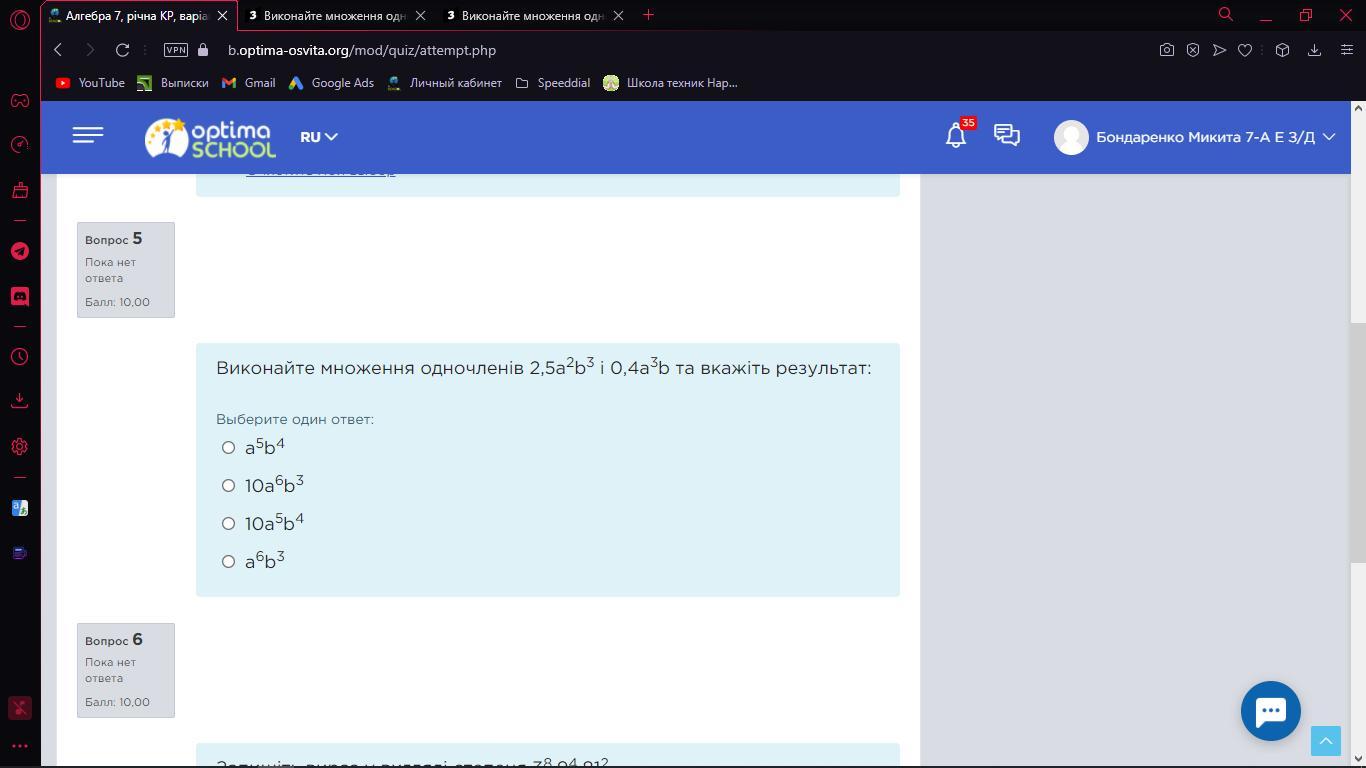
Task: Click the Optima School logo
Action: click(210, 138)
